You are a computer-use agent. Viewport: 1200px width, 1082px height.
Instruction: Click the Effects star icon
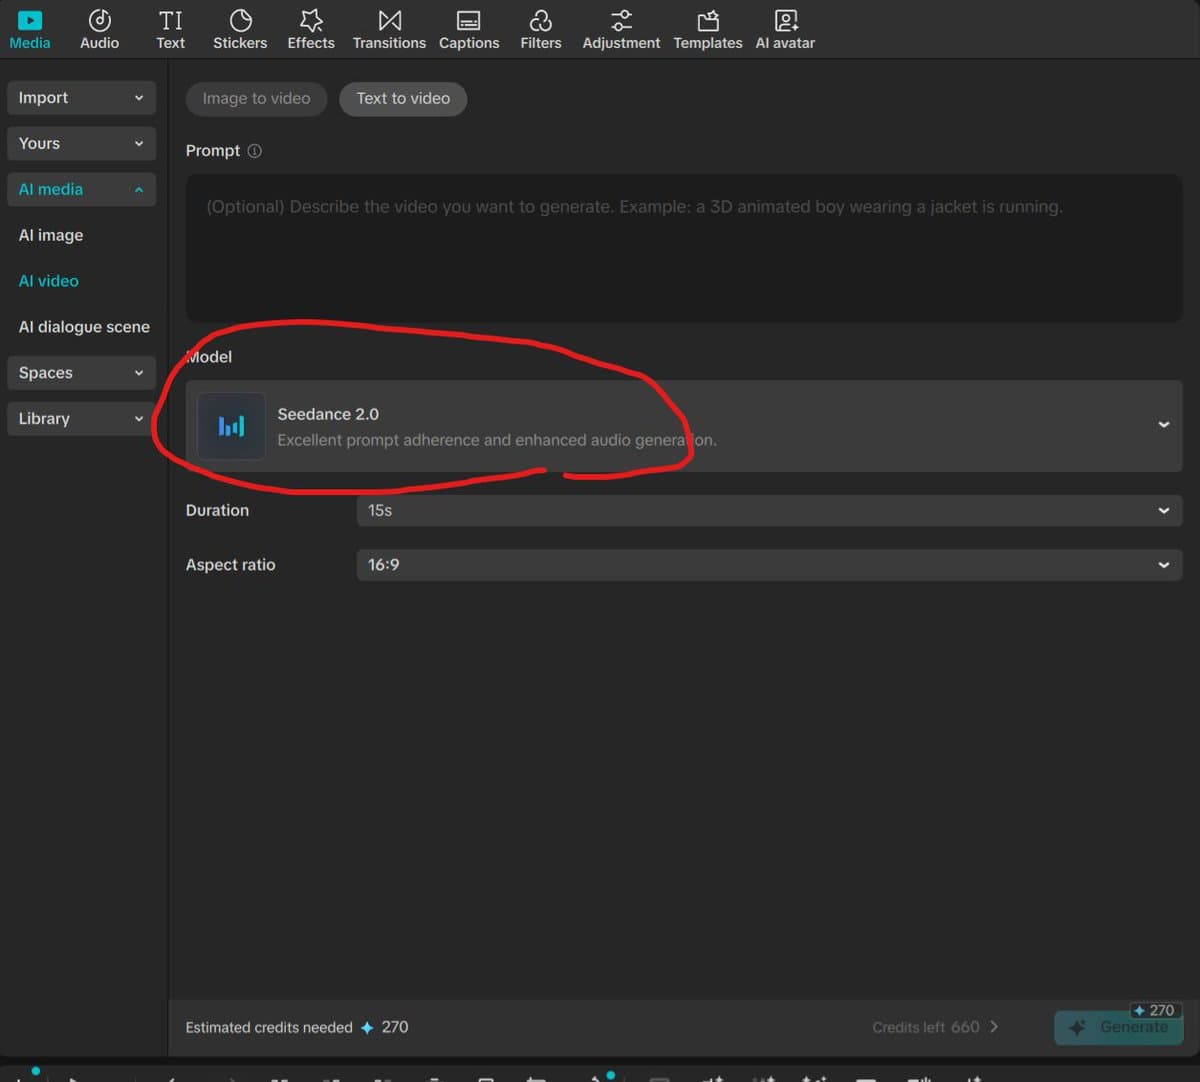pyautogui.click(x=311, y=21)
